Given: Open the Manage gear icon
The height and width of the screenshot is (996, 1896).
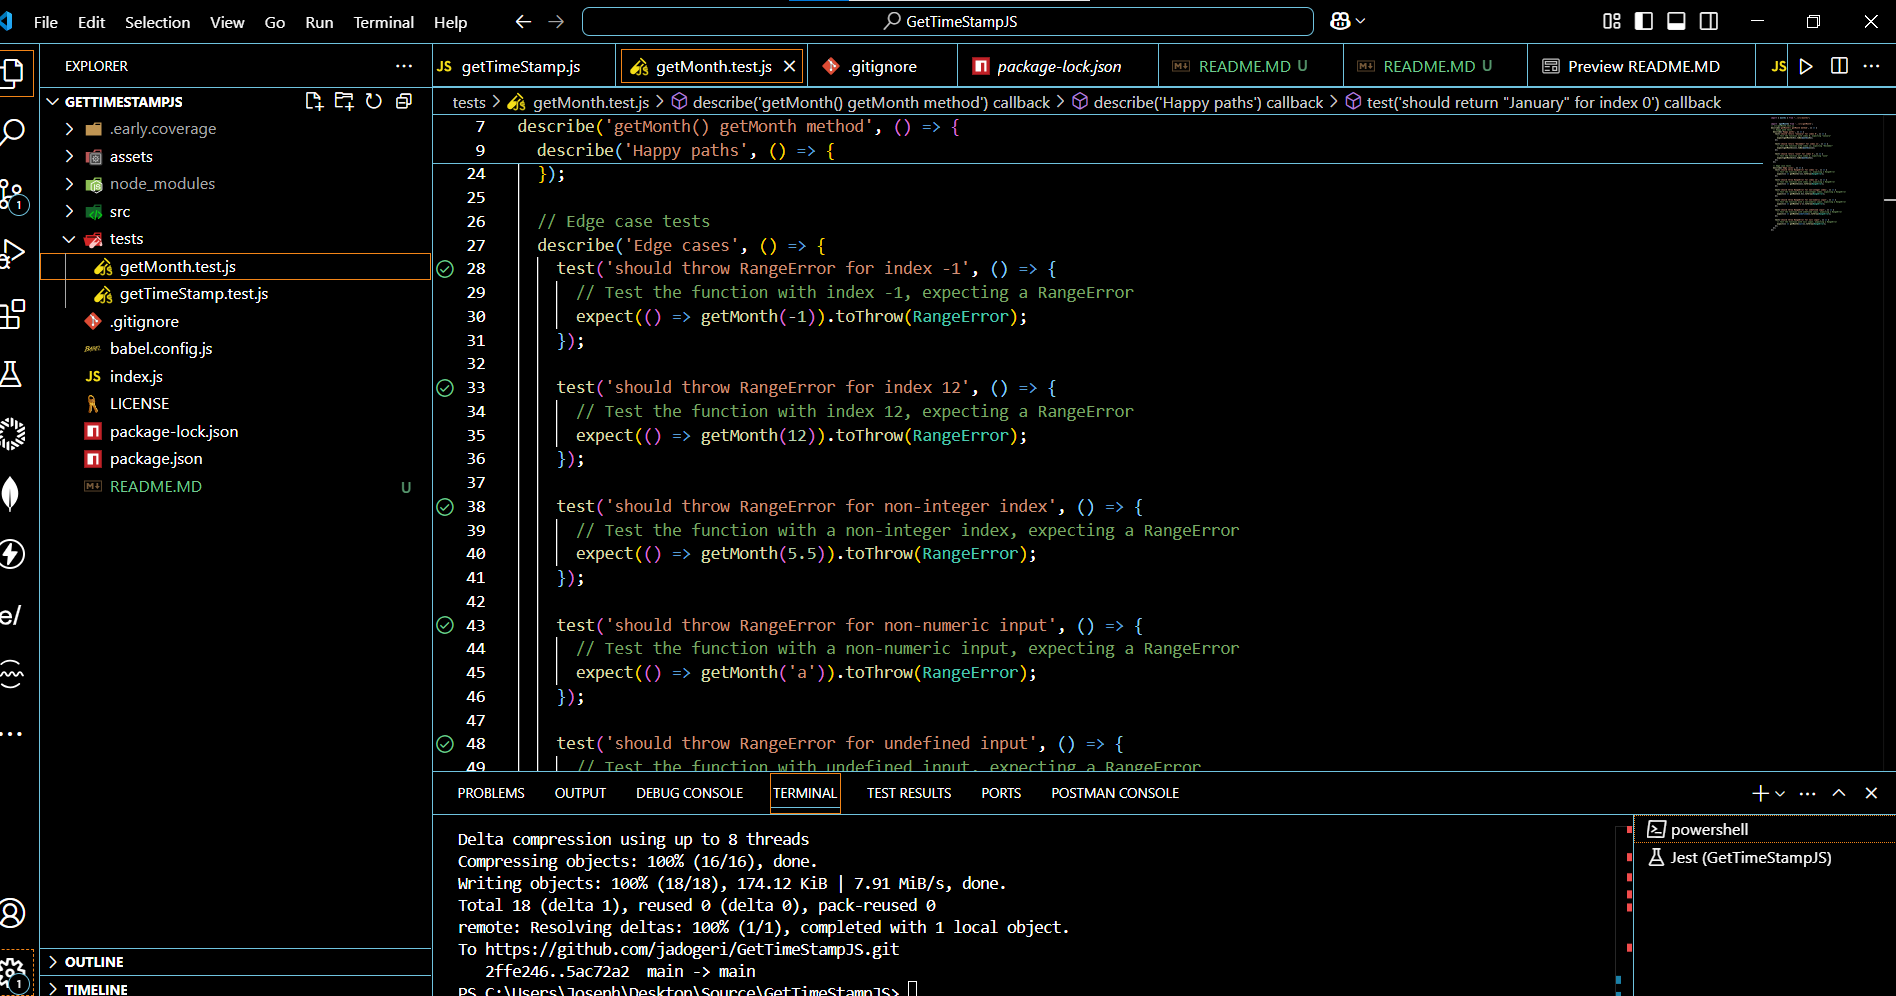Looking at the screenshot, I should coord(12,974).
